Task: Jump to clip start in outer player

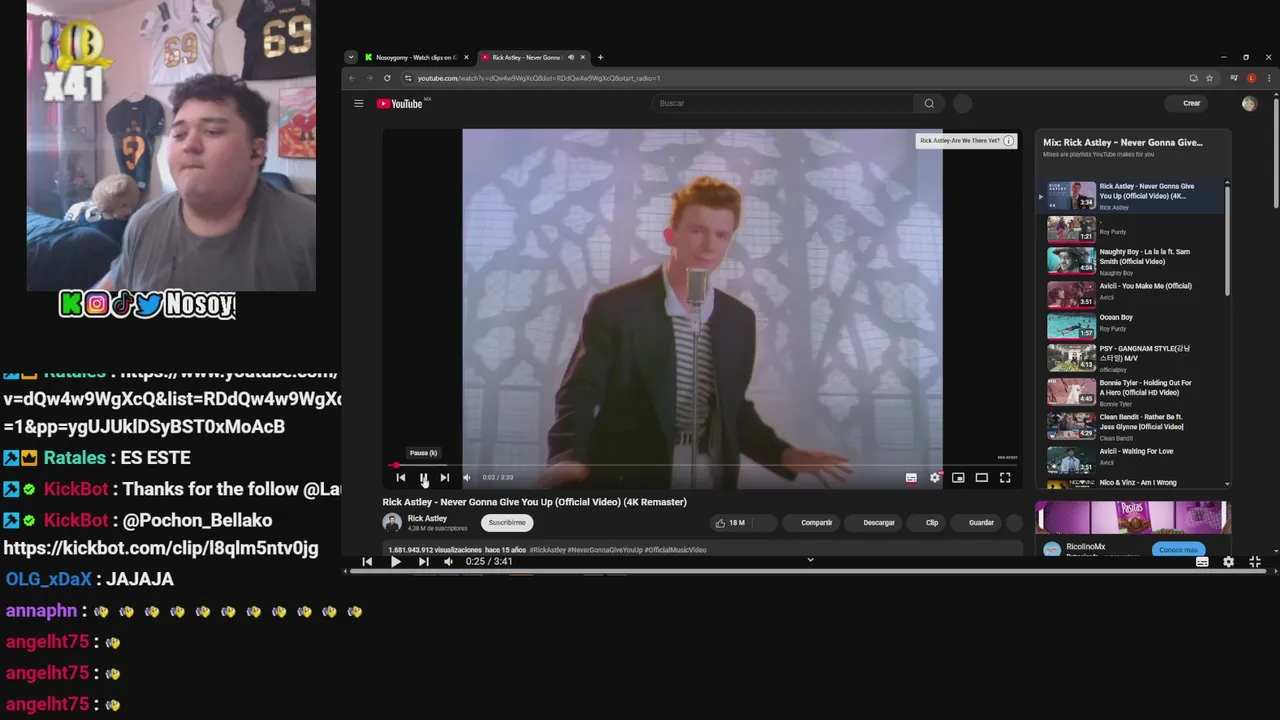Action: 367,562
